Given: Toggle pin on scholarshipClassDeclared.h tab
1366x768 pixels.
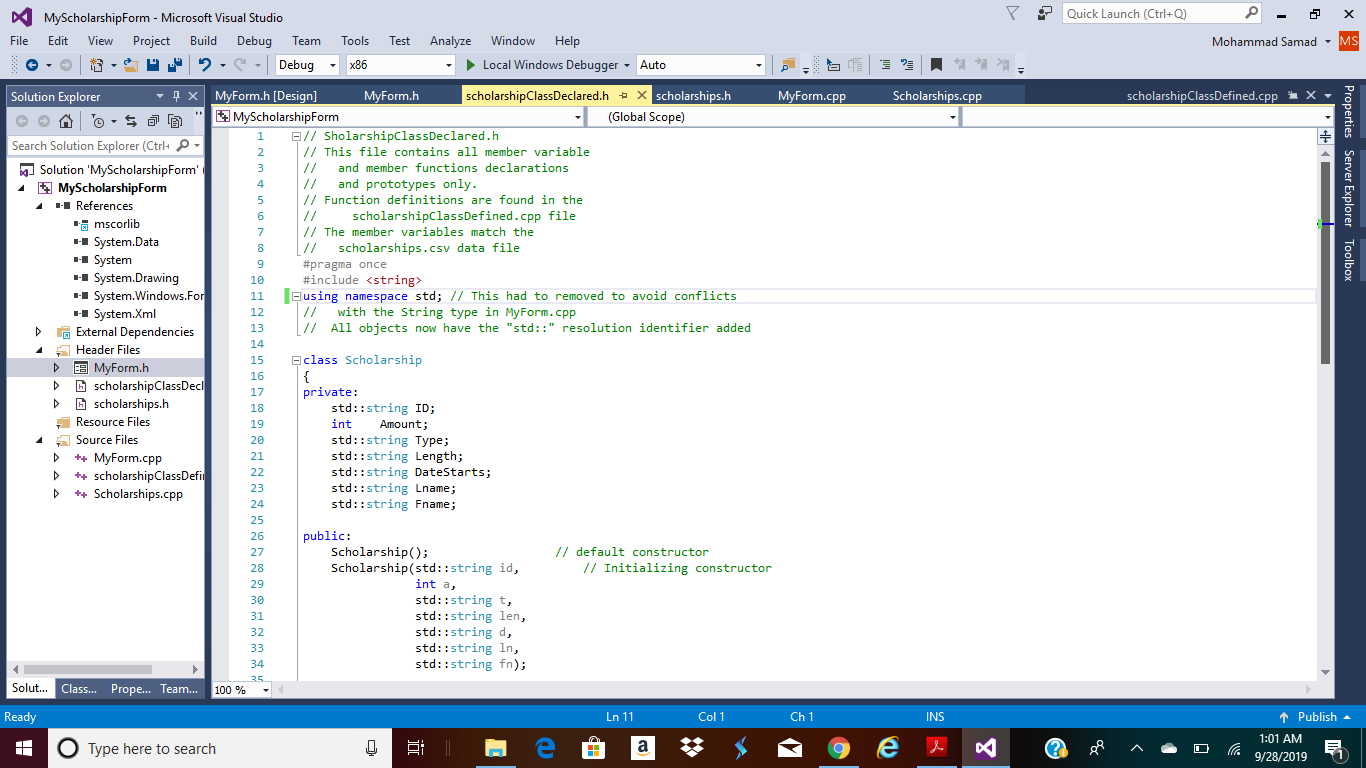Looking at the screenshot, I should point(623,96).
